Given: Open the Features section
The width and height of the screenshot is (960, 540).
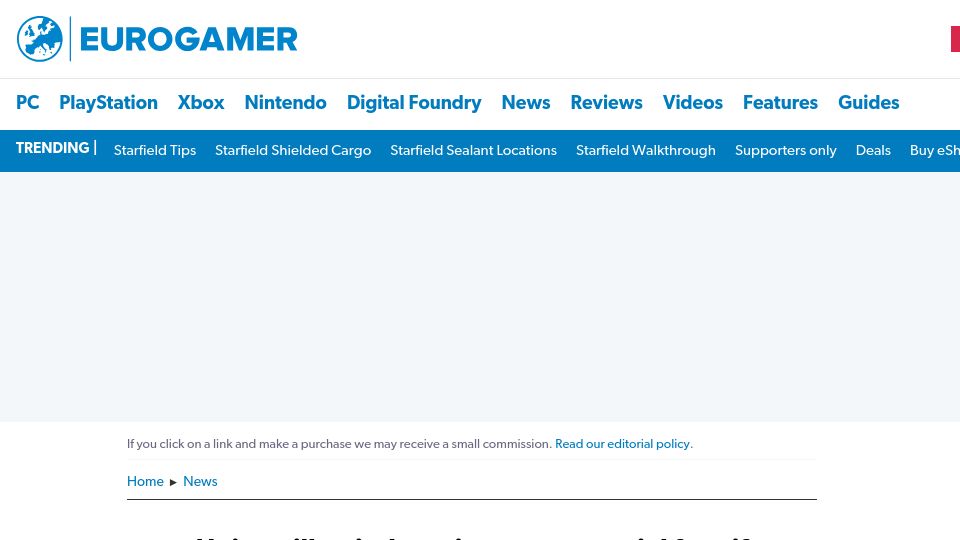Looking at the screenshot, I should pyautogui.click(x=780, y=102).
